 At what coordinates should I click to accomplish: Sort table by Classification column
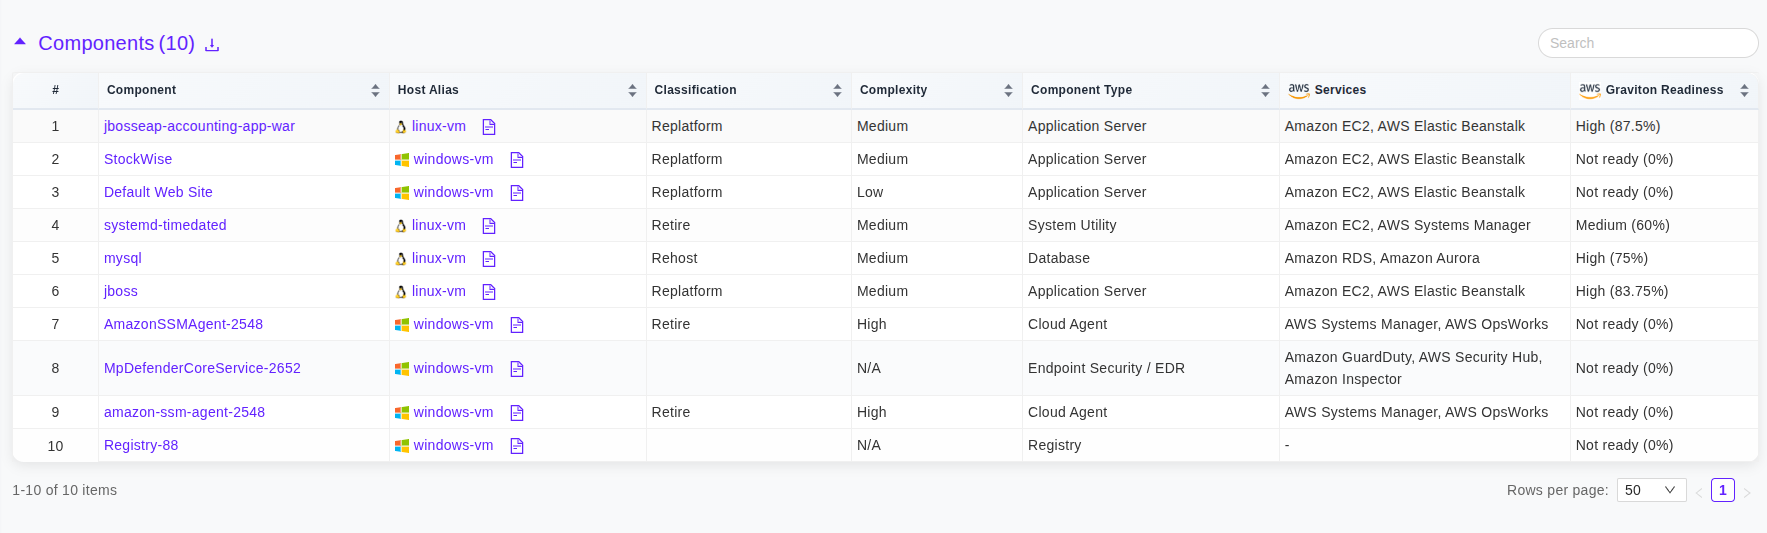[x=837, y=90]
